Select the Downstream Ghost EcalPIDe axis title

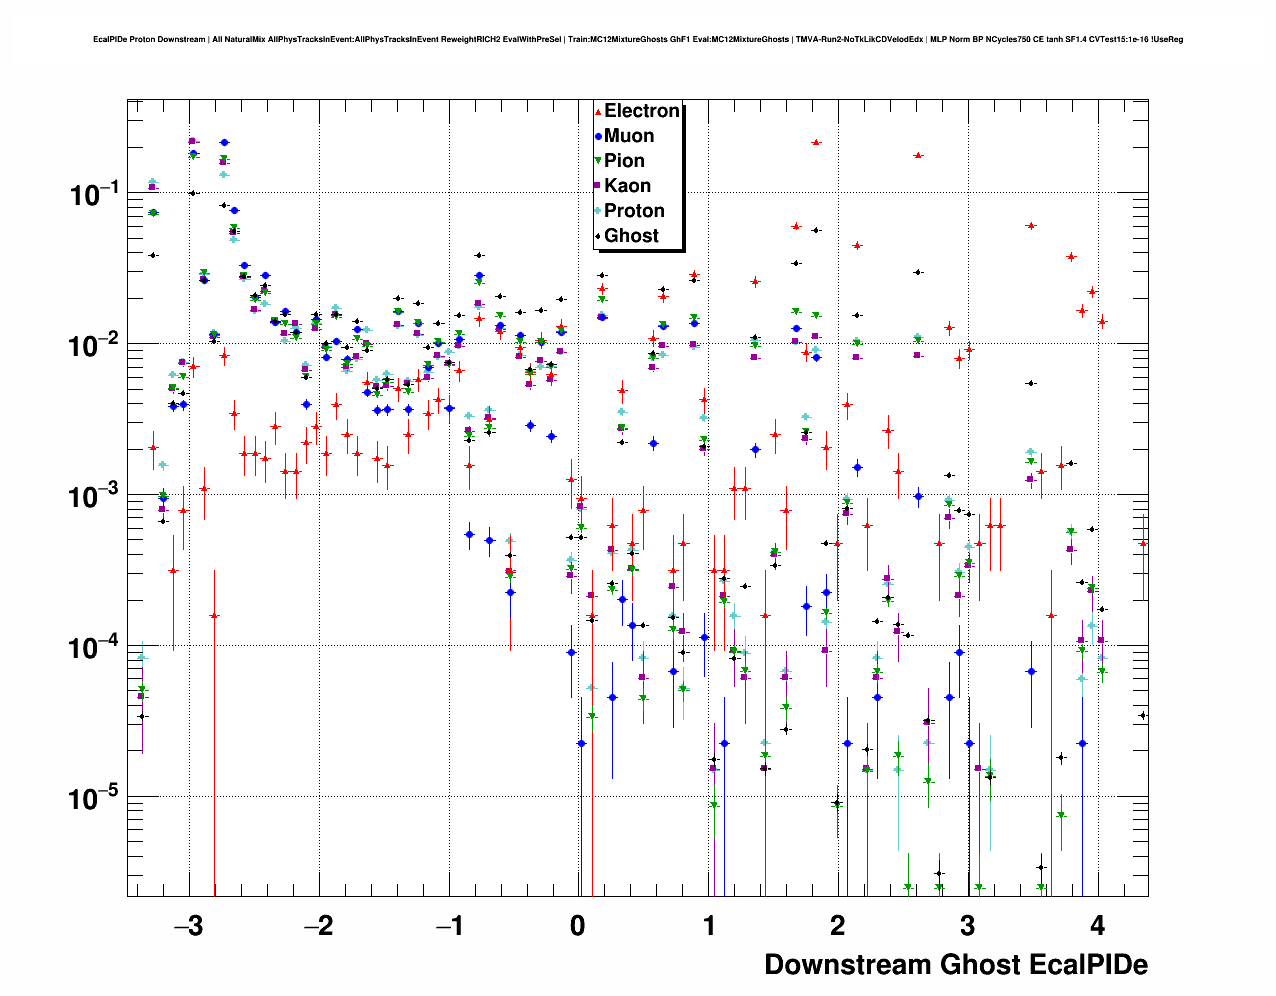tap(955, 964)
